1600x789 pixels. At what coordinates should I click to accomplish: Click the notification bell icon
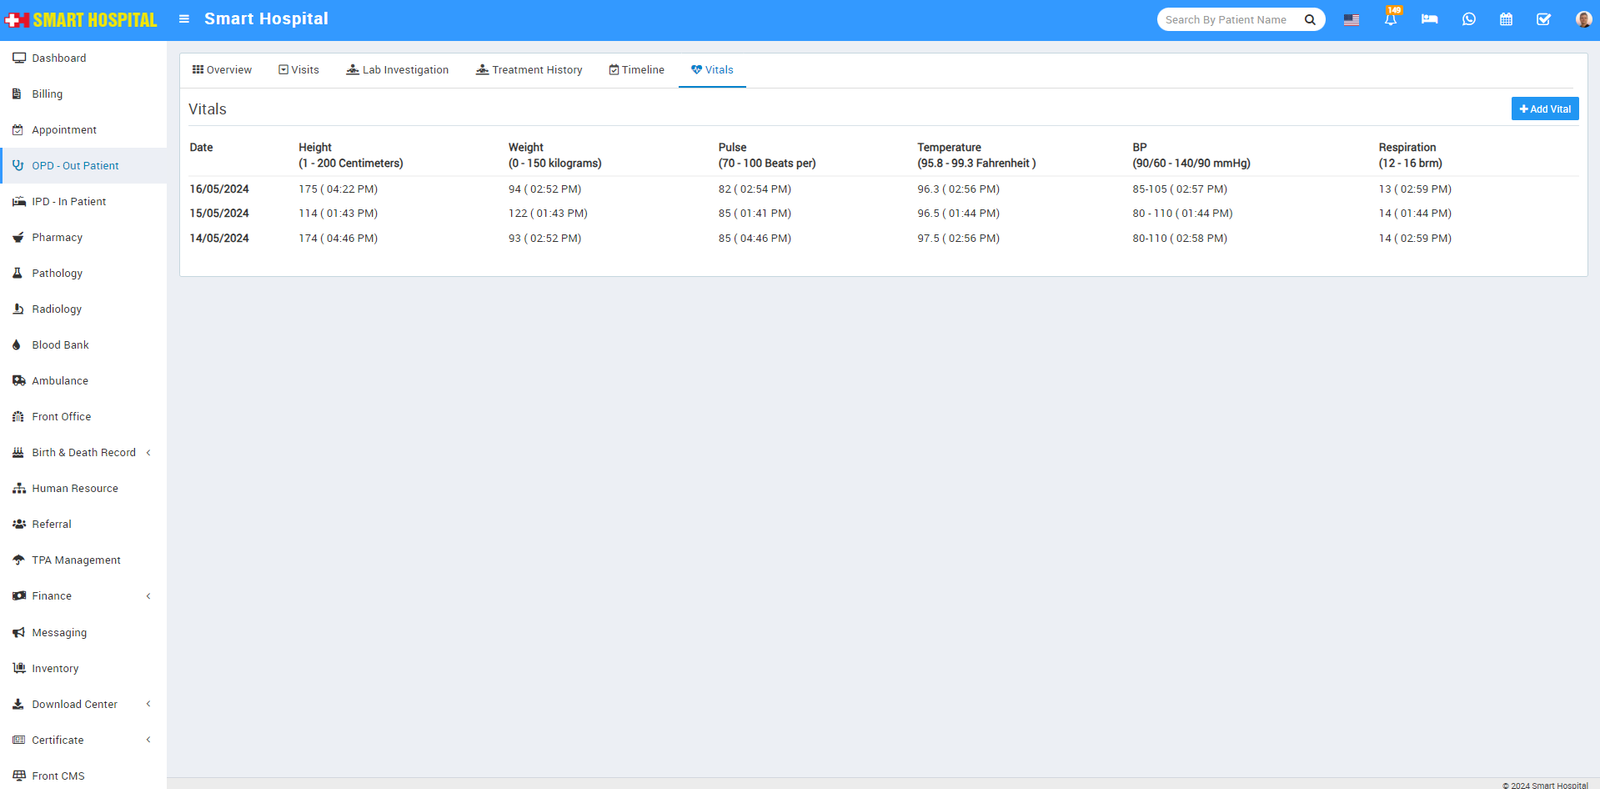1390,19
